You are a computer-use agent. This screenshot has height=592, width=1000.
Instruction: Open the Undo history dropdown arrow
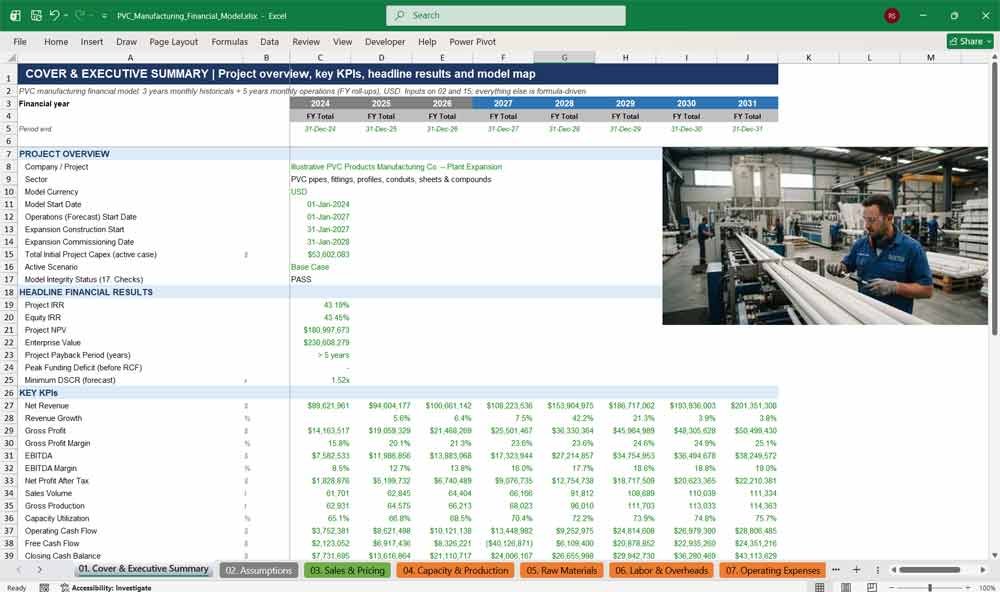point(66,15)
